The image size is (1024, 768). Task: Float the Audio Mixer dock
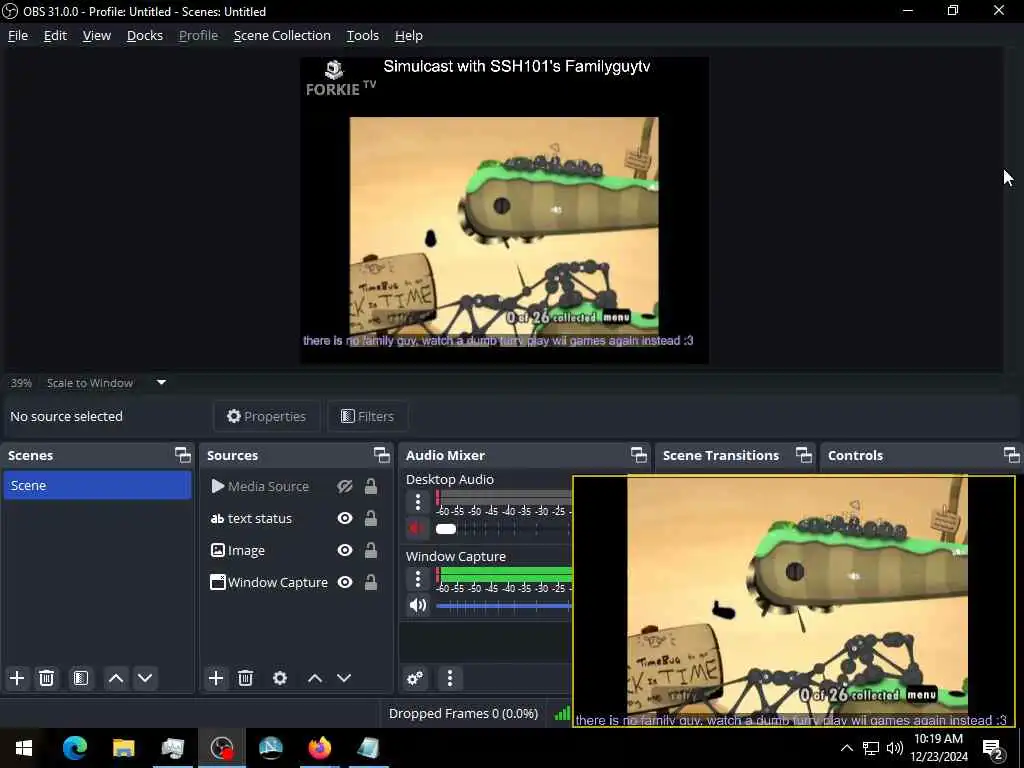[639, 455]
